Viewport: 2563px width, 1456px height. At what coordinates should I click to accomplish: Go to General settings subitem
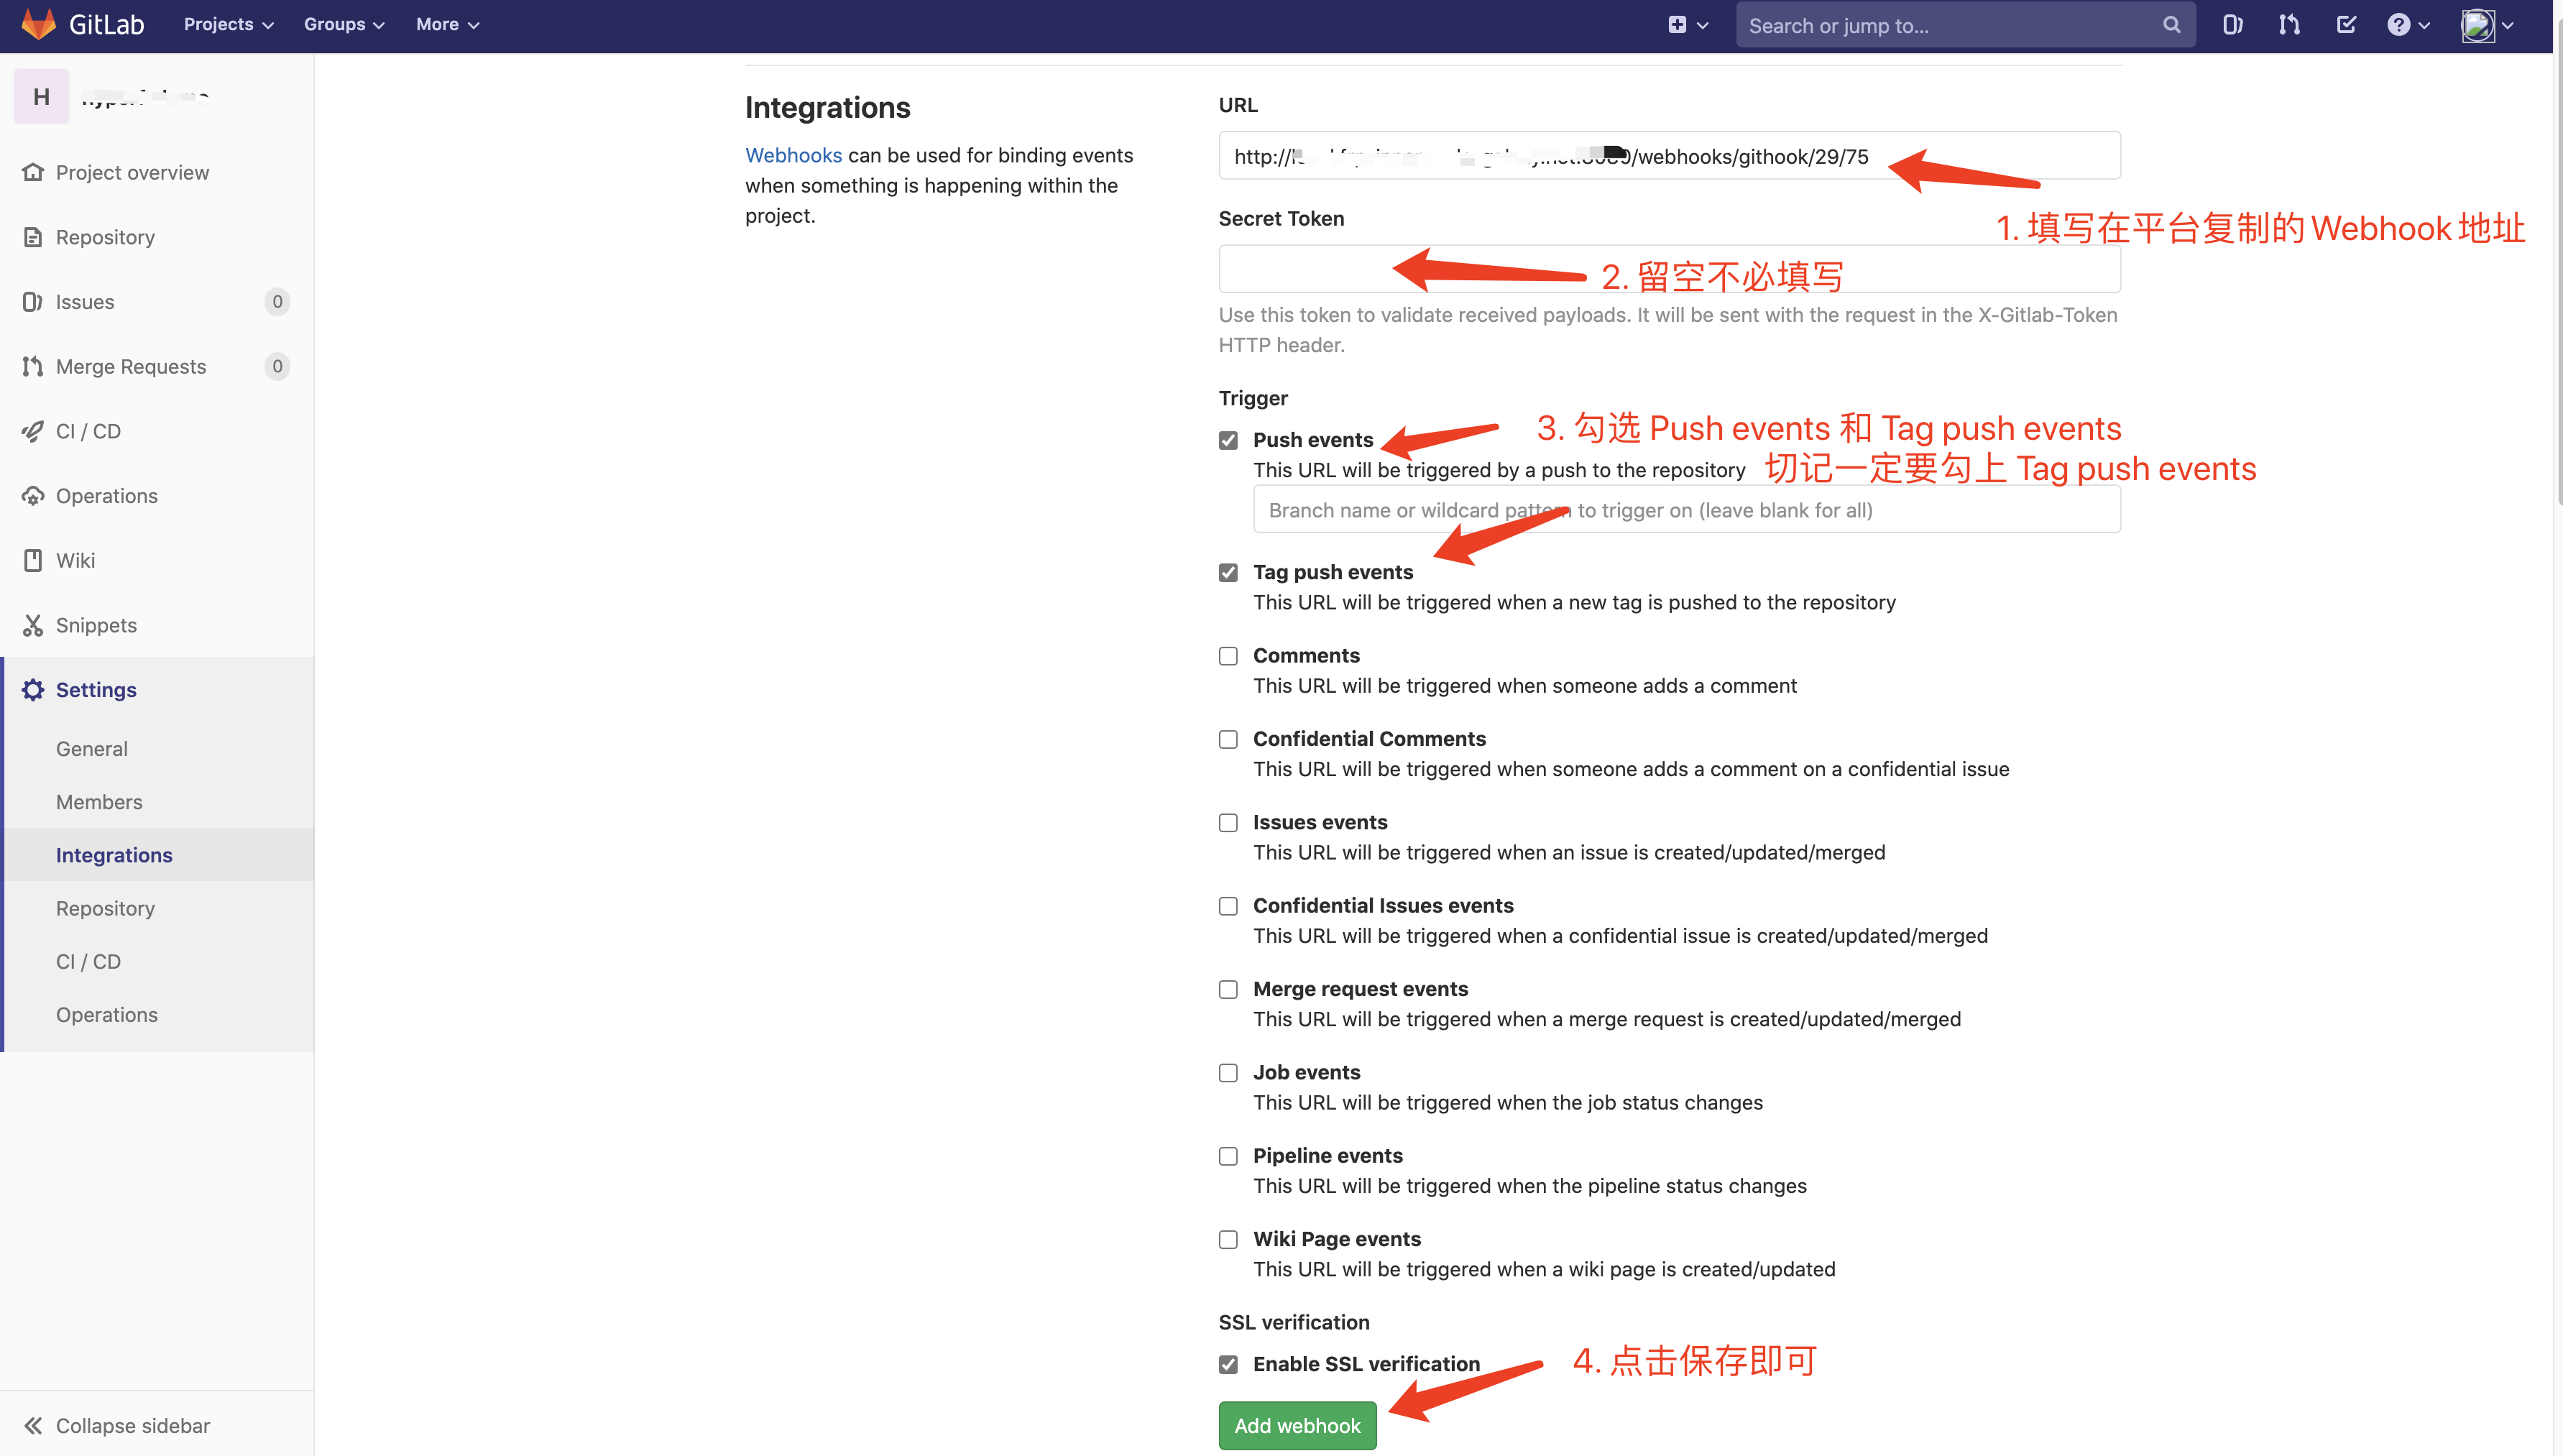tap(92, 749)
